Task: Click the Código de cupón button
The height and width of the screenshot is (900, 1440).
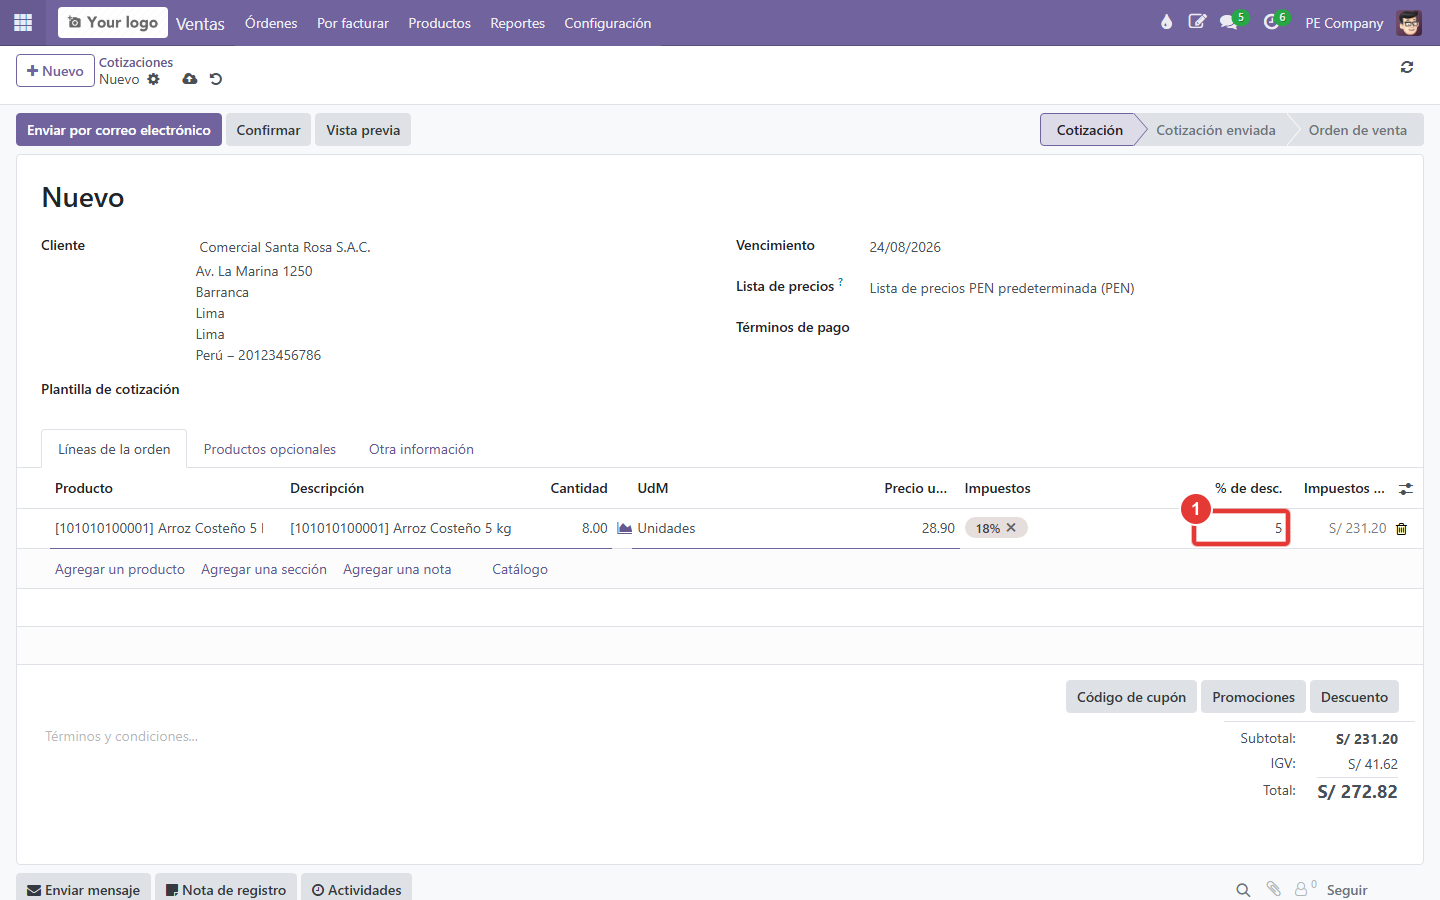Action: click(1131, 697)
